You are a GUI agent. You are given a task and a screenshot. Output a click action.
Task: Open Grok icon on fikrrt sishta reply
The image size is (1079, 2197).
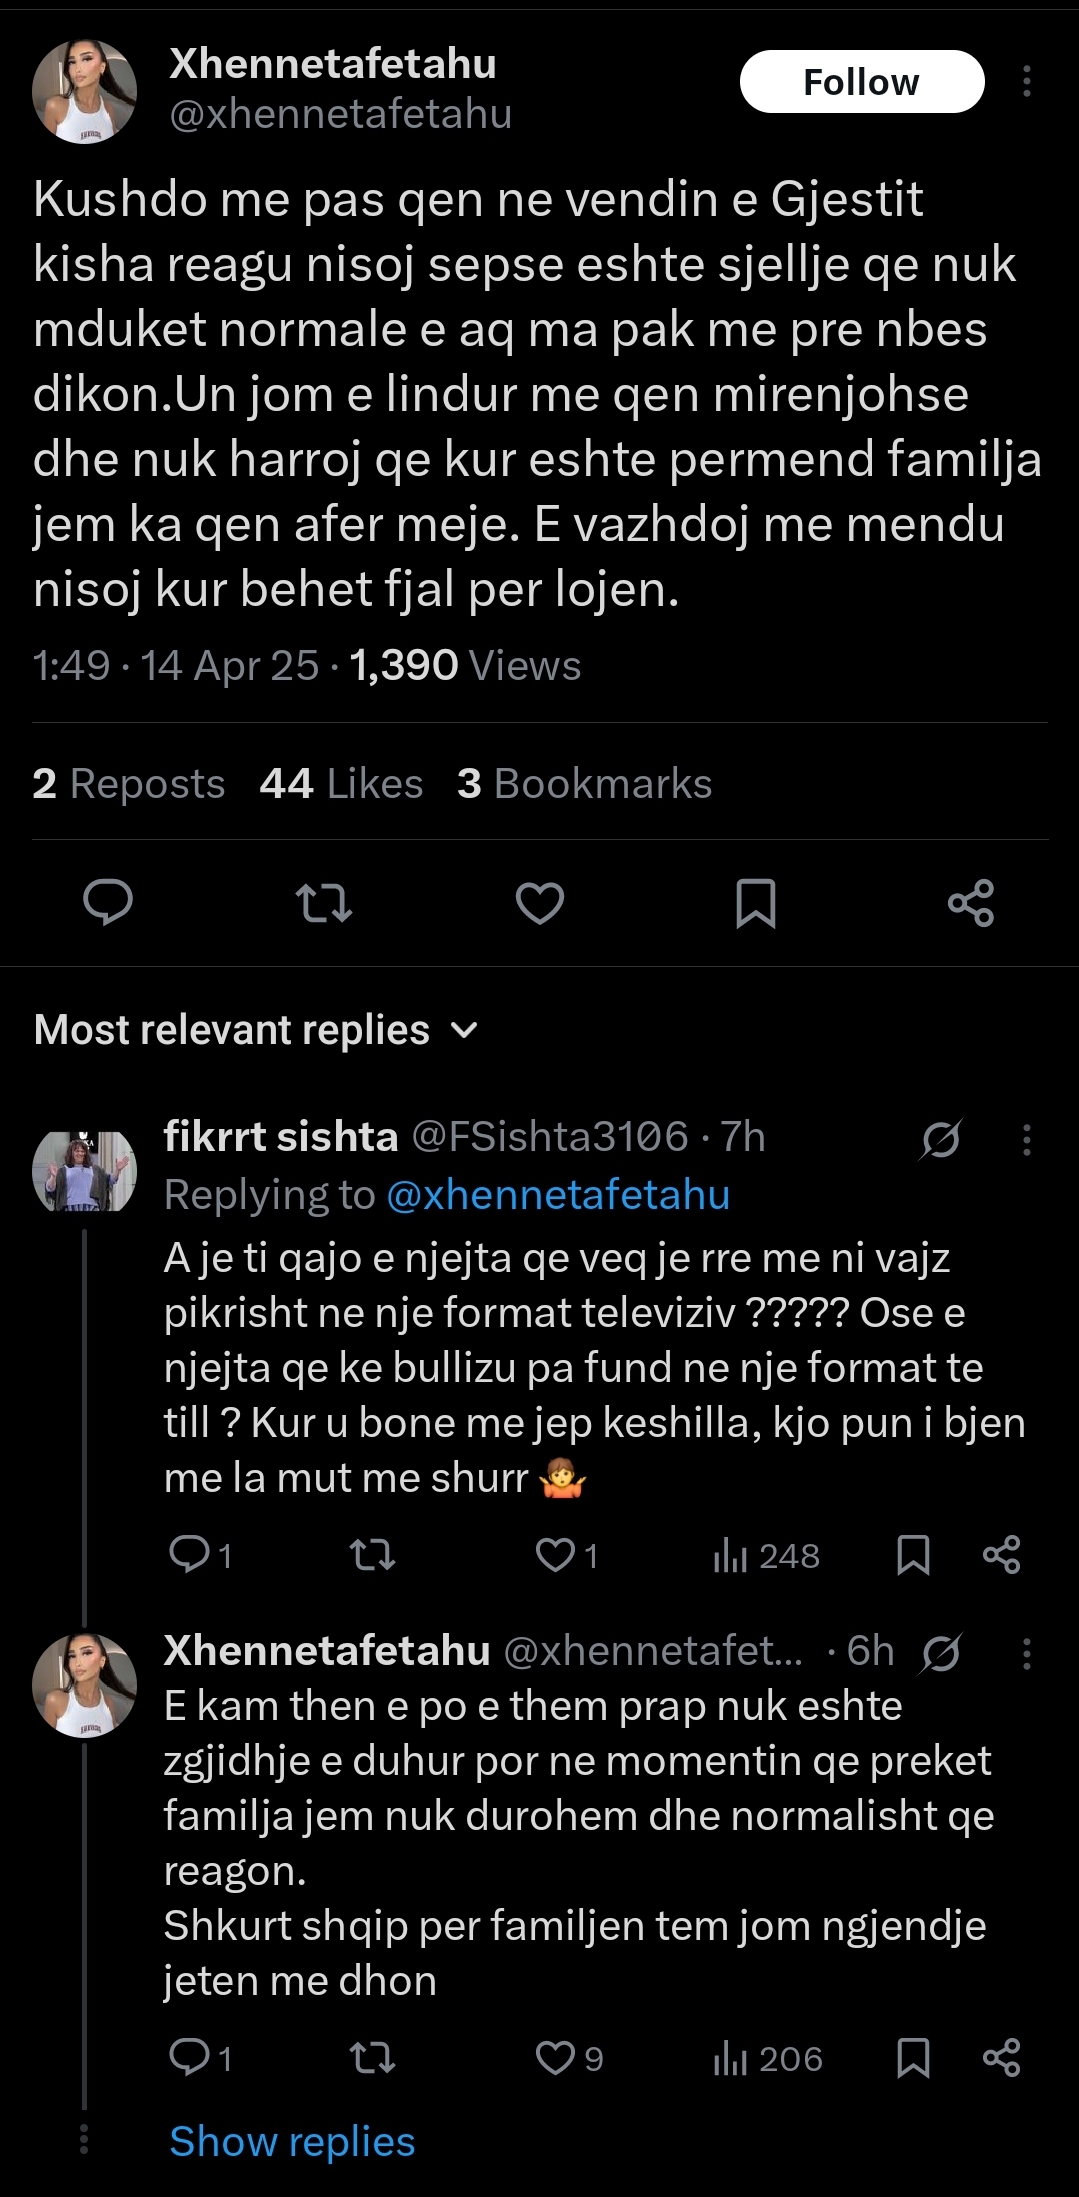941,1138
